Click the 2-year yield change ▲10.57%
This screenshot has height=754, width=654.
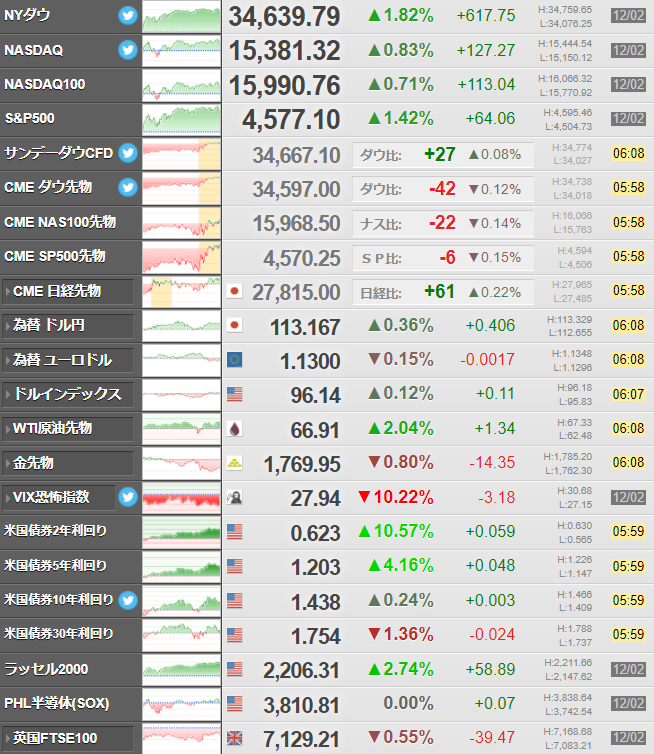point(396,531)
